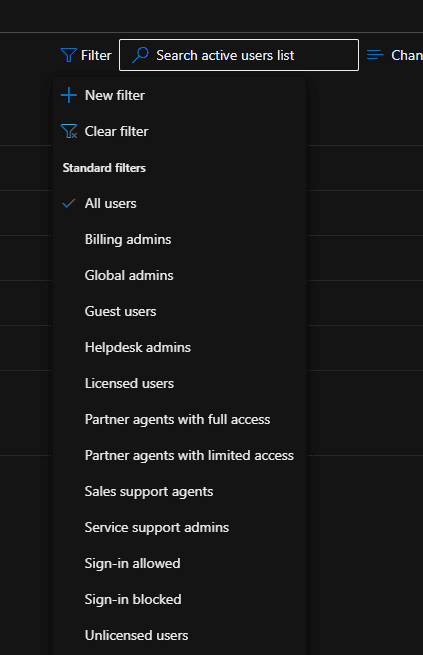Image resolution: width=423 pixels, height=655 pixels.
Task: Apply the Sales support agents filter
Action: [149, 491]
